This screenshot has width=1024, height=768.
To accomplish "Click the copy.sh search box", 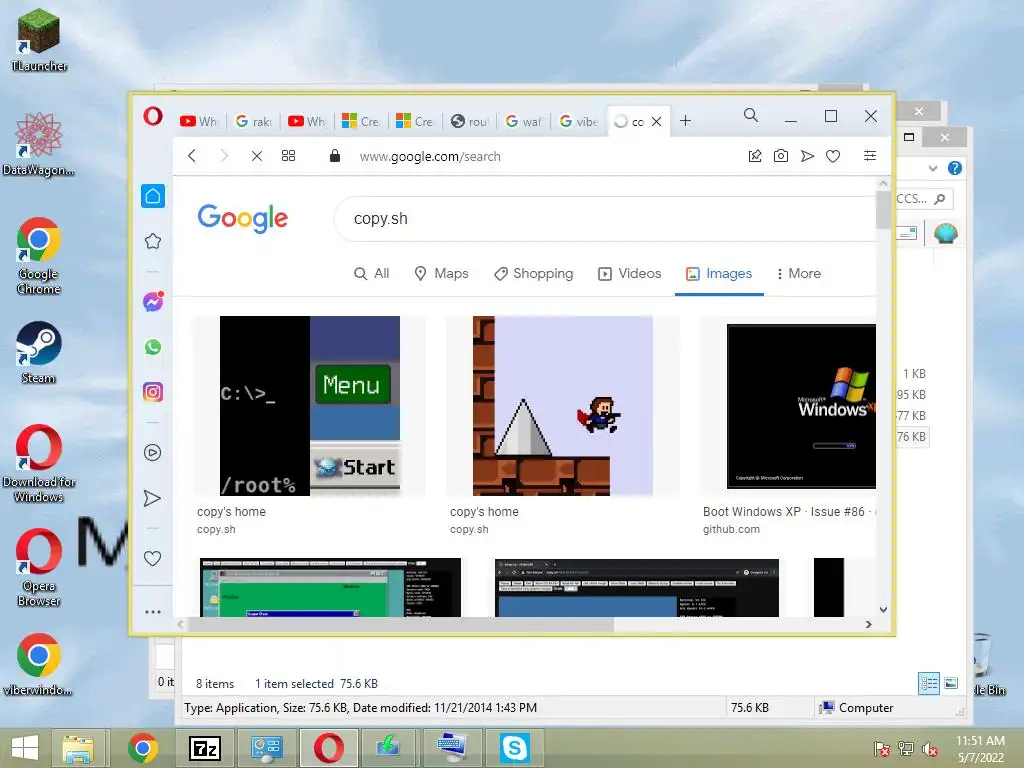I will pyautogui.click(x=604, y=219).
